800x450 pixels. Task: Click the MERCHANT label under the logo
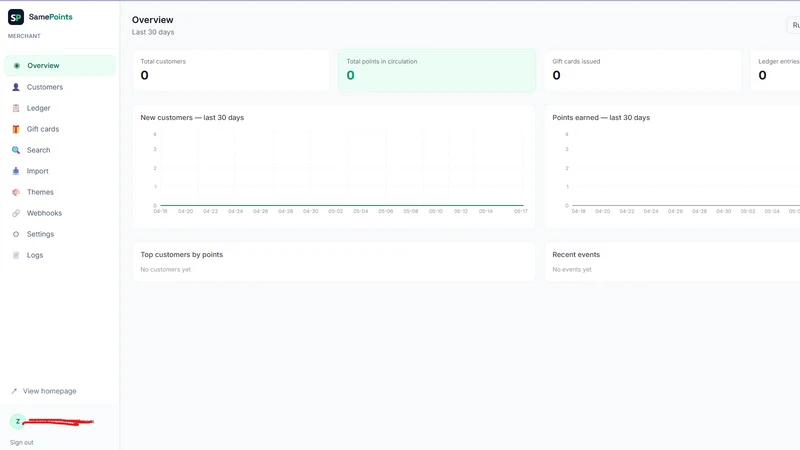tap(24, 36)
